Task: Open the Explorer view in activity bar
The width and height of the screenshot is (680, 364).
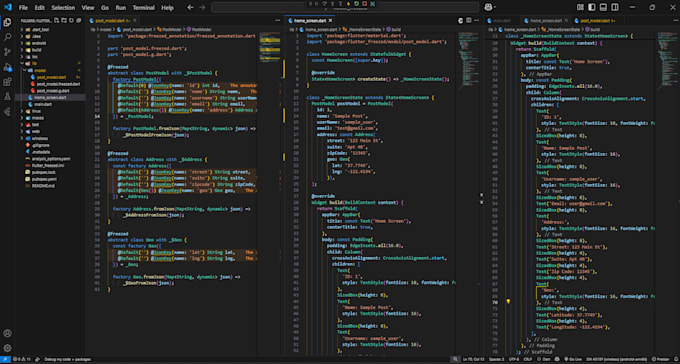Action: tap(7, 23)
